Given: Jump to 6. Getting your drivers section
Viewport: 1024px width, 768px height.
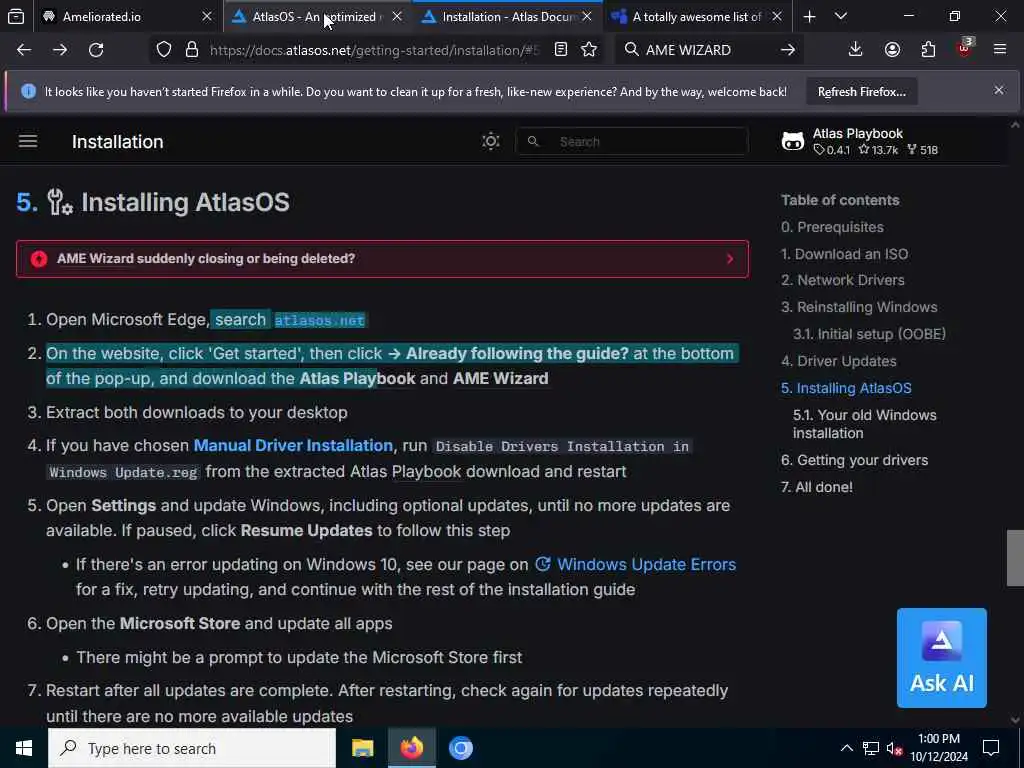Looking at the screenshot, I should click(x=854, y=460).
